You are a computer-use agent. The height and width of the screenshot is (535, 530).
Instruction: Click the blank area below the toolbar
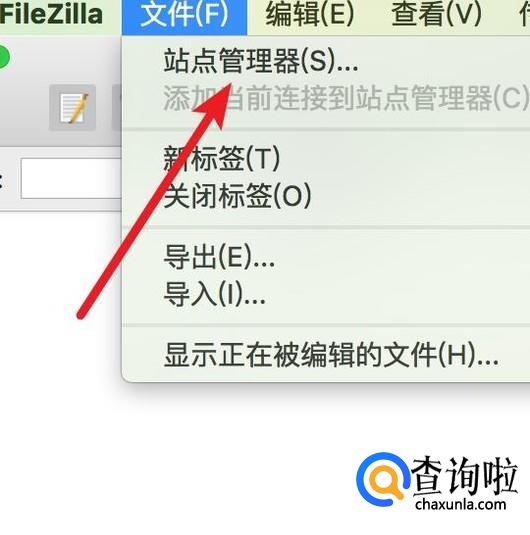(x=61, y=307)
